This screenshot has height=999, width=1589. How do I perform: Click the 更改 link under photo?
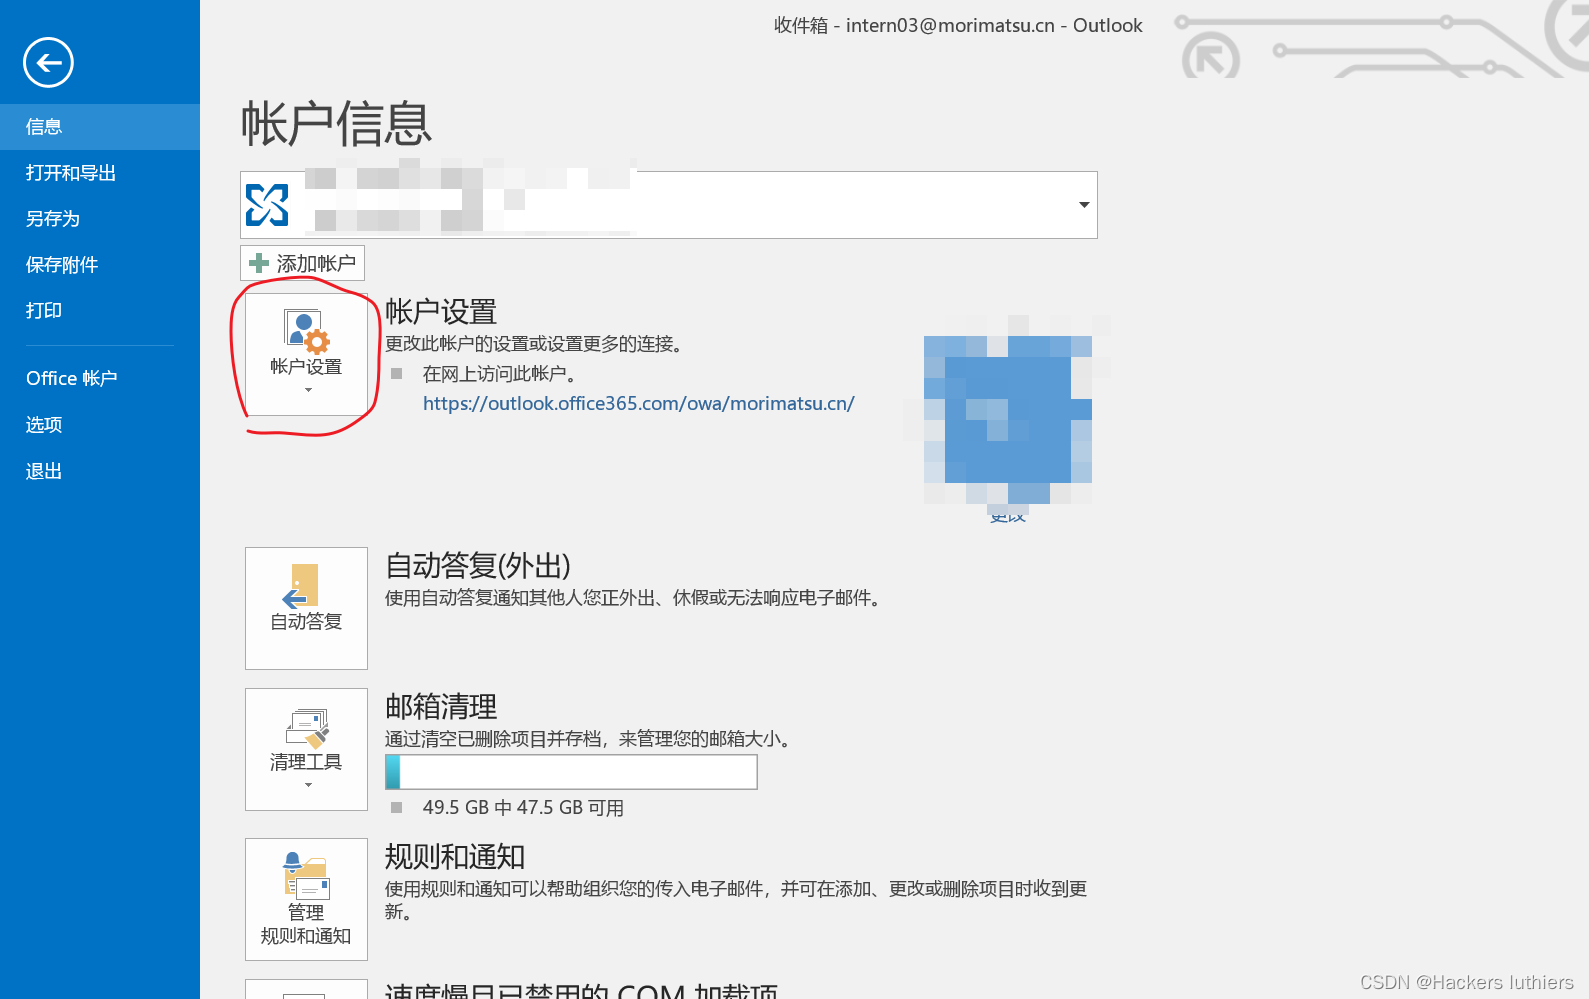coord(1008,516)
